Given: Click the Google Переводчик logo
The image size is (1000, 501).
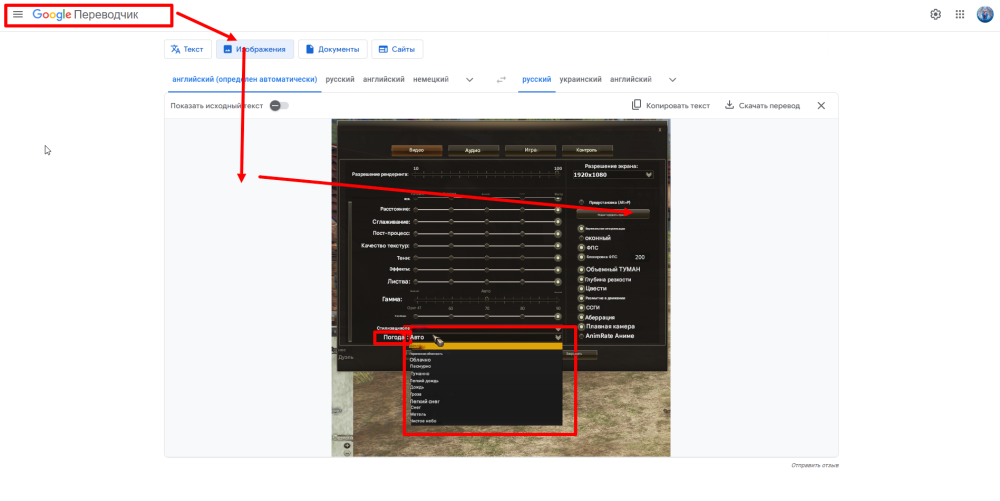Looking at the screenshot, I should 86,15.
